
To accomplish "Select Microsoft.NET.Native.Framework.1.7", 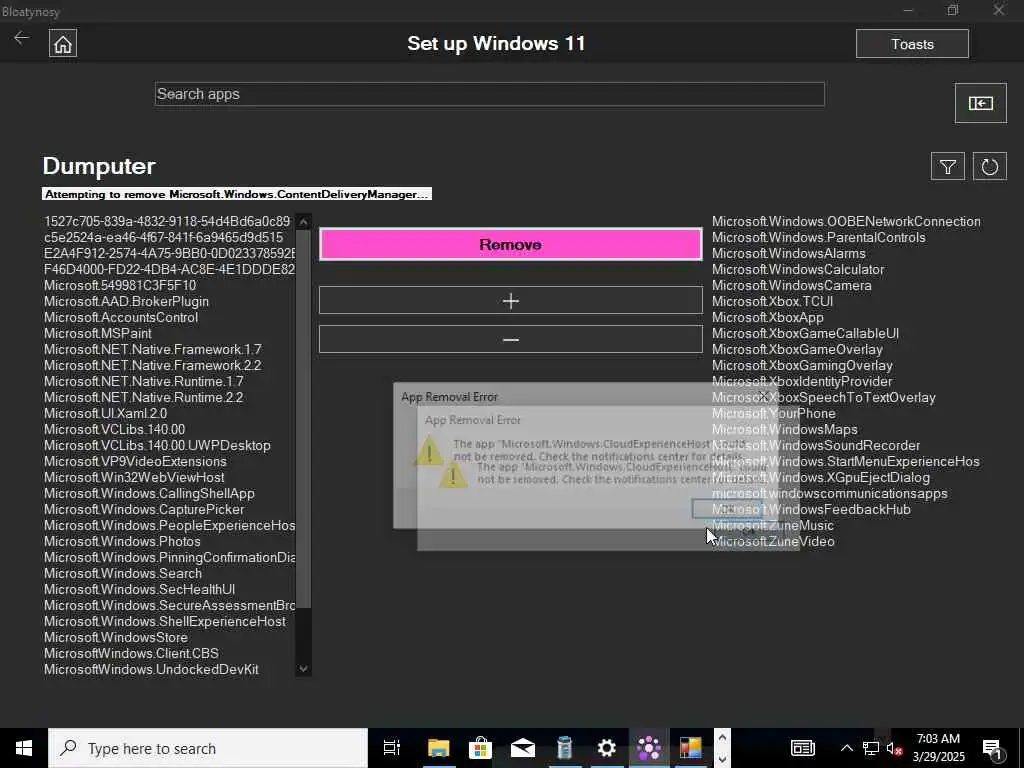I will pos(153,349).
